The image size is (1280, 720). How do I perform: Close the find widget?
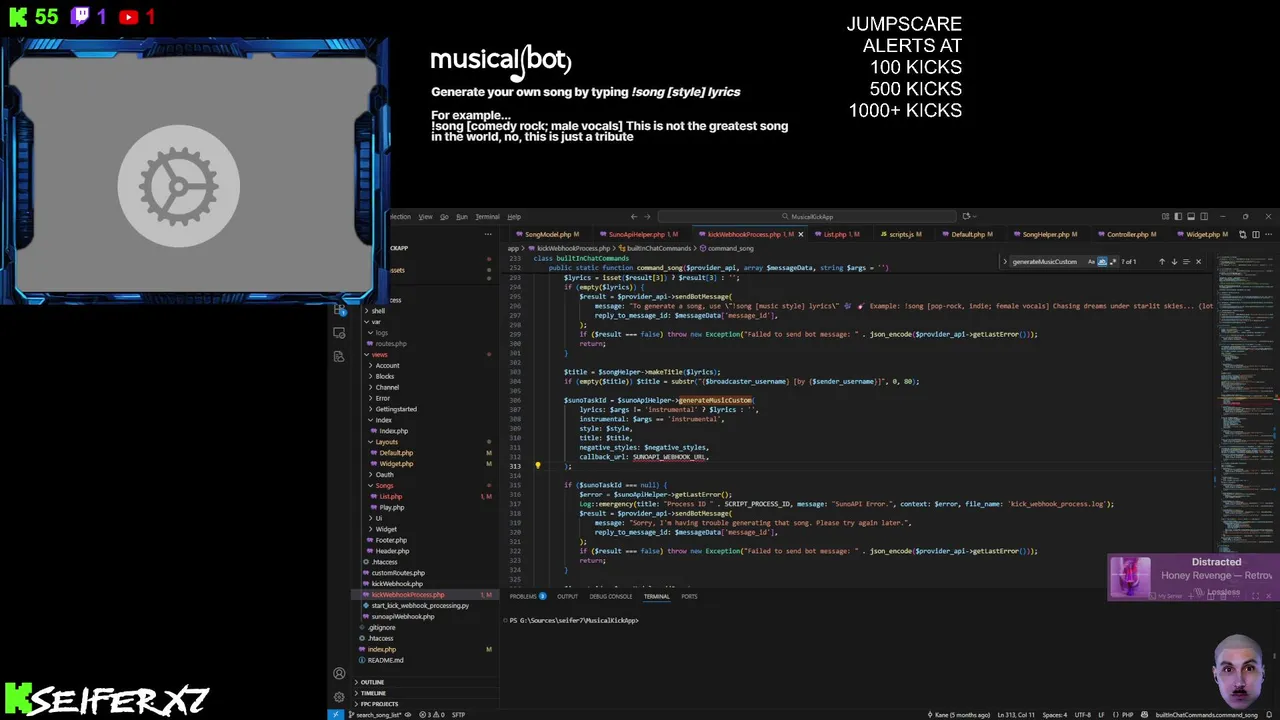click(1198, 262)
